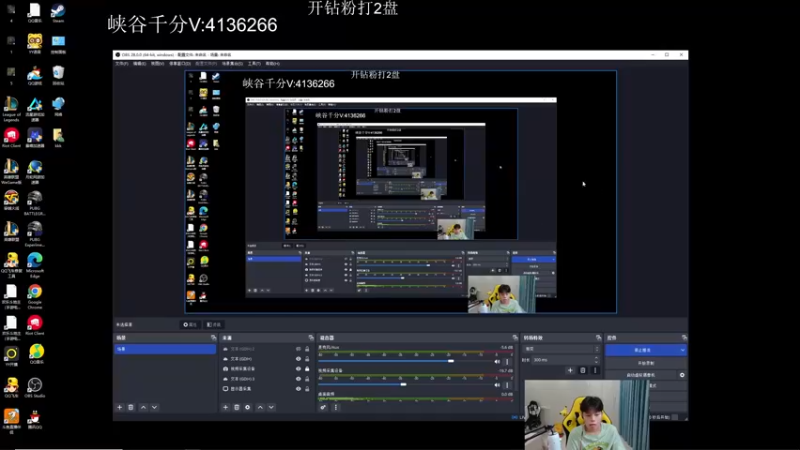The height and width of the screenshot is (450, 800).
Task: Expand the 停止推流 button dropdown arrow
Action: pos(683,350)
